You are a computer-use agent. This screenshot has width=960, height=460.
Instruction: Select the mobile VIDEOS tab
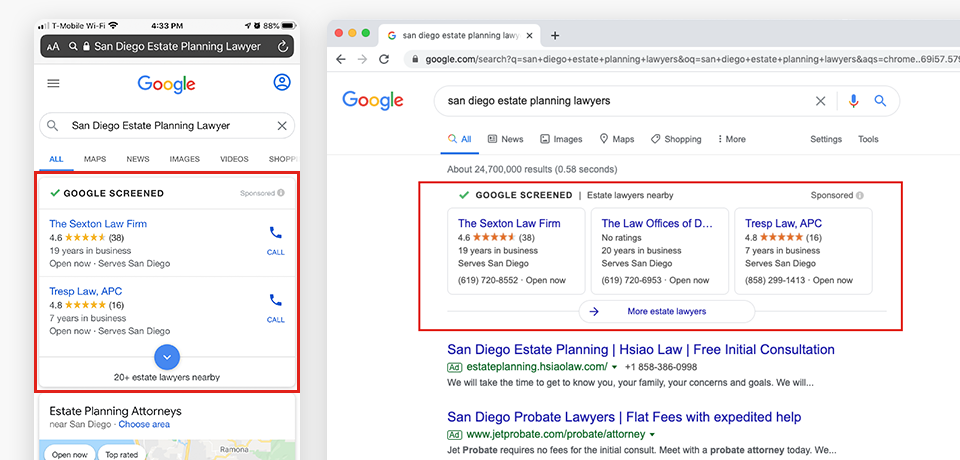(x=234, y=159)
